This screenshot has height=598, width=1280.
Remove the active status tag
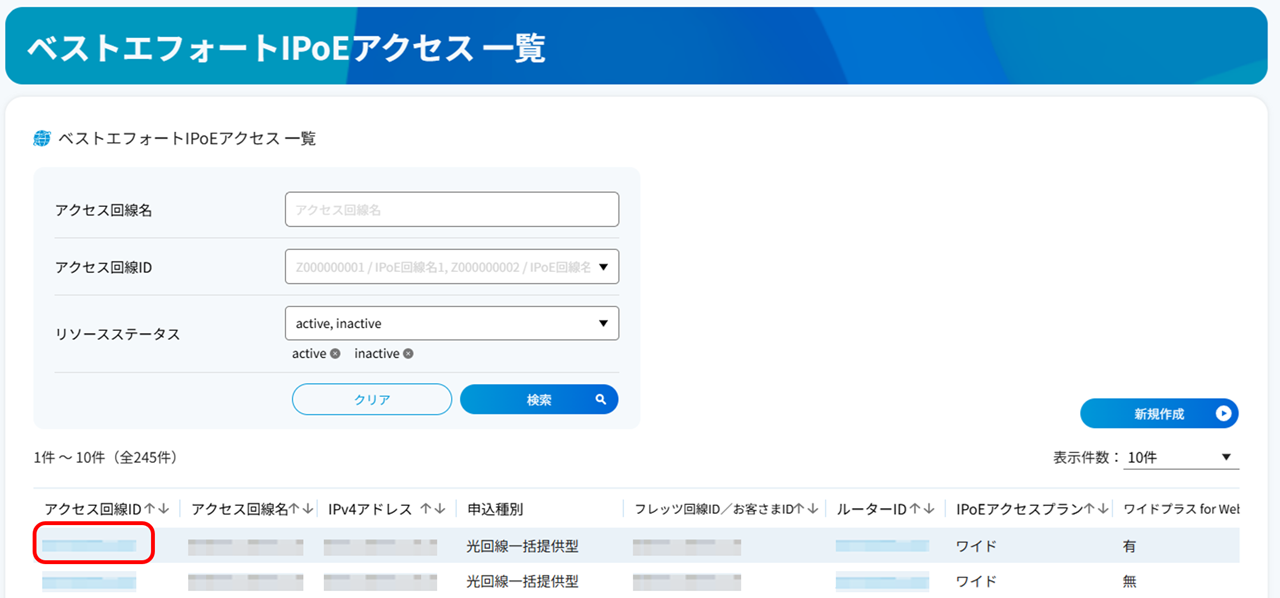(335, 354)
